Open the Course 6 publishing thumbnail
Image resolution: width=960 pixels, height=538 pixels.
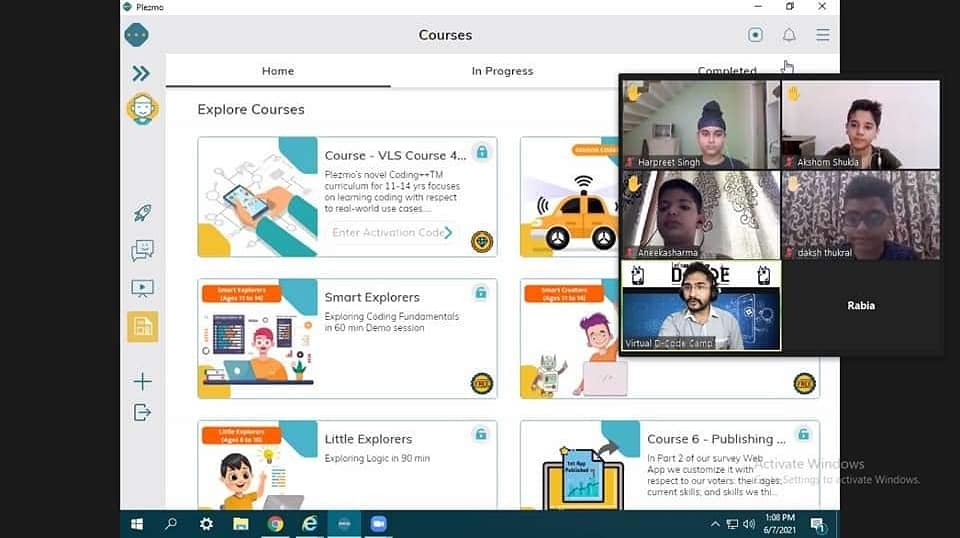(x=580, y=465)
